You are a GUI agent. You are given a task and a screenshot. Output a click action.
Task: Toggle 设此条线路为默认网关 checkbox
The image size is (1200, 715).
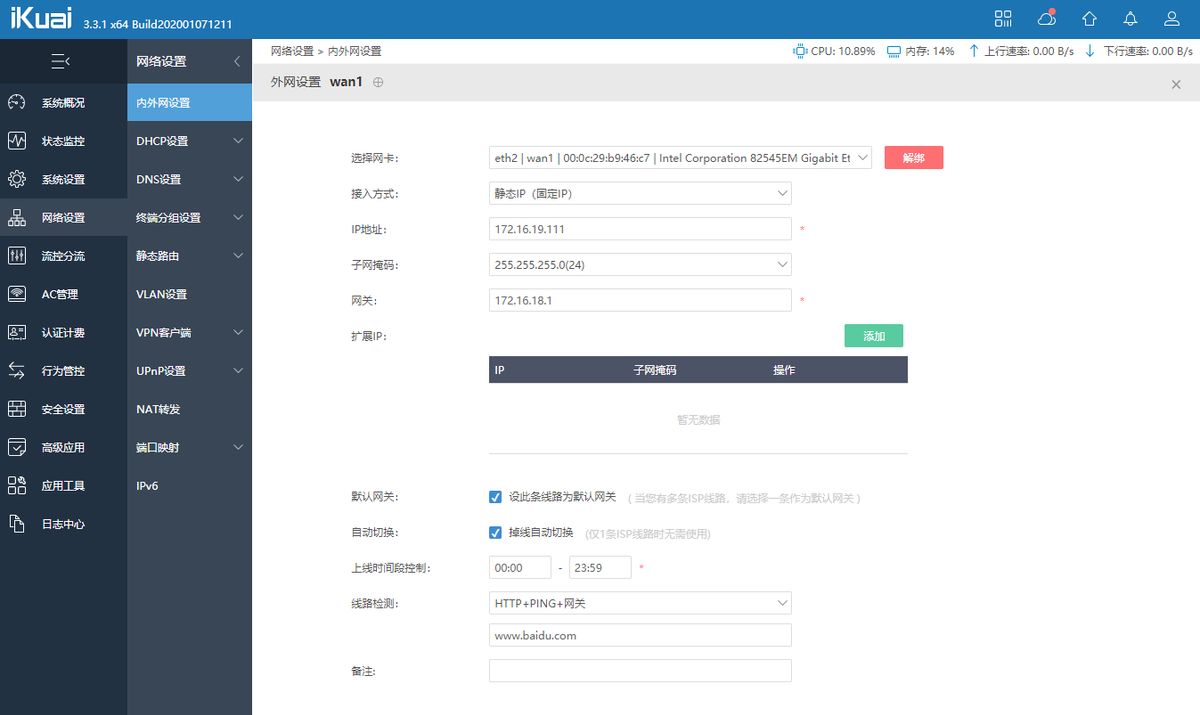pos(495,497)
